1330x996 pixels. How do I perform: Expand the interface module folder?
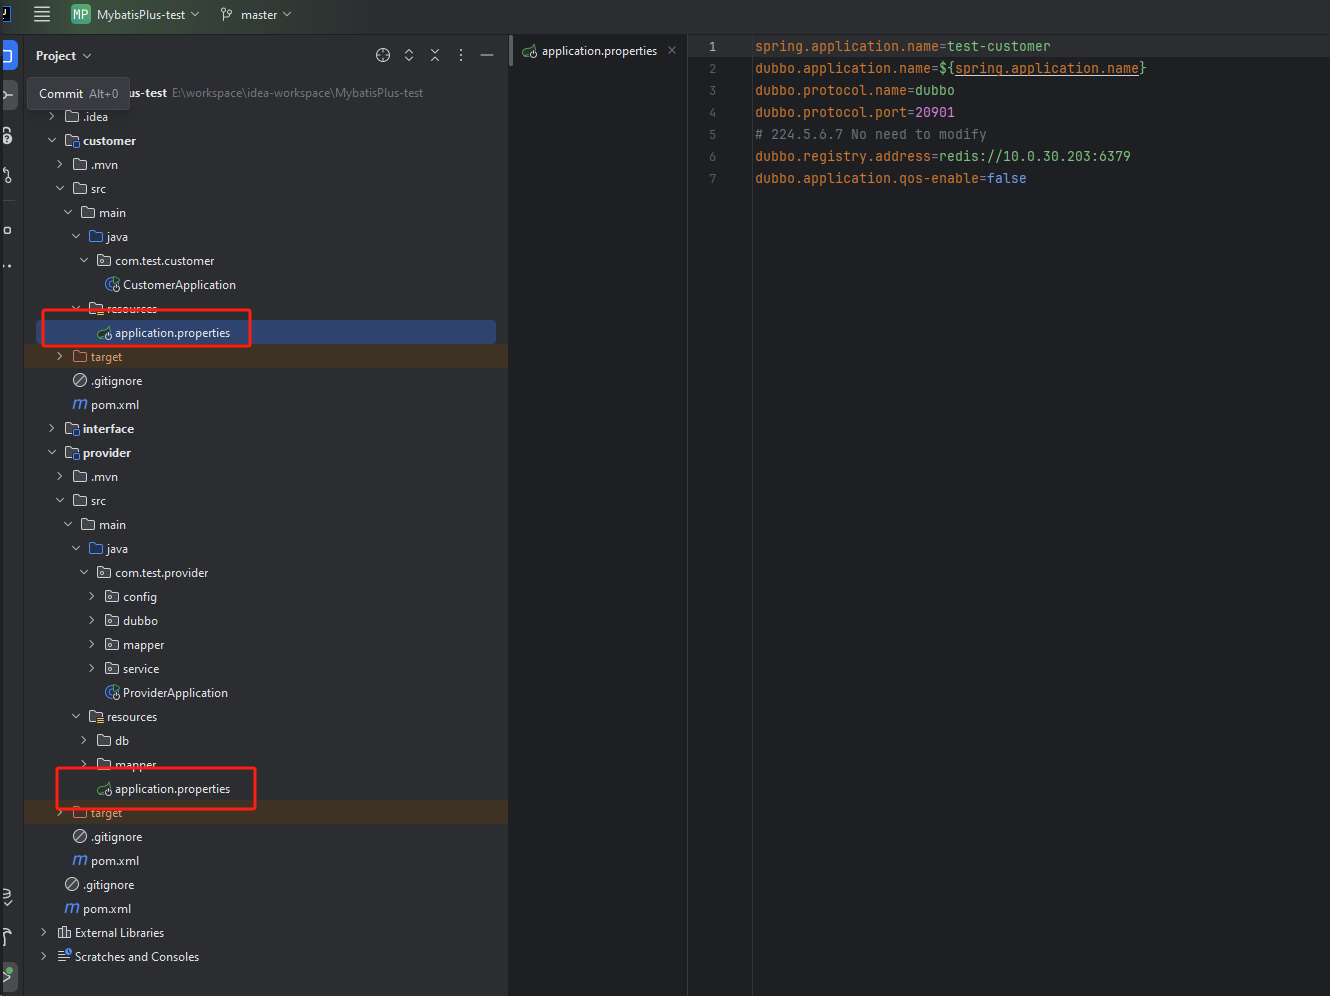(x=52, y=429)
